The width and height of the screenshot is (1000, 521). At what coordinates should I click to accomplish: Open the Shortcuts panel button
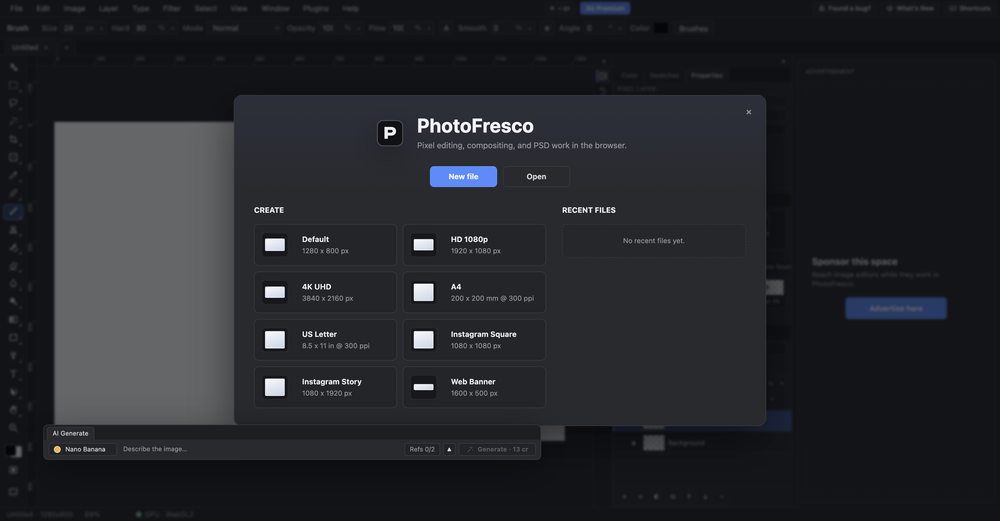[x=970, y=8]
